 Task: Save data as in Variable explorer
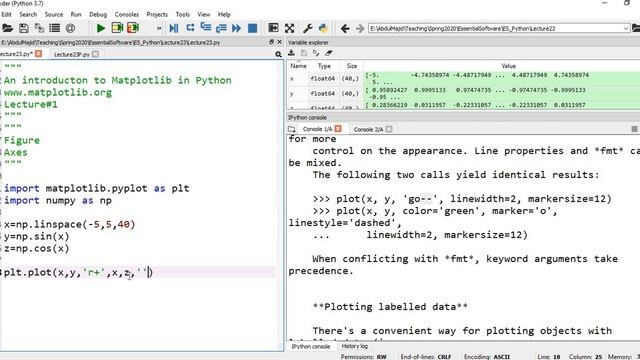[316, 53]
